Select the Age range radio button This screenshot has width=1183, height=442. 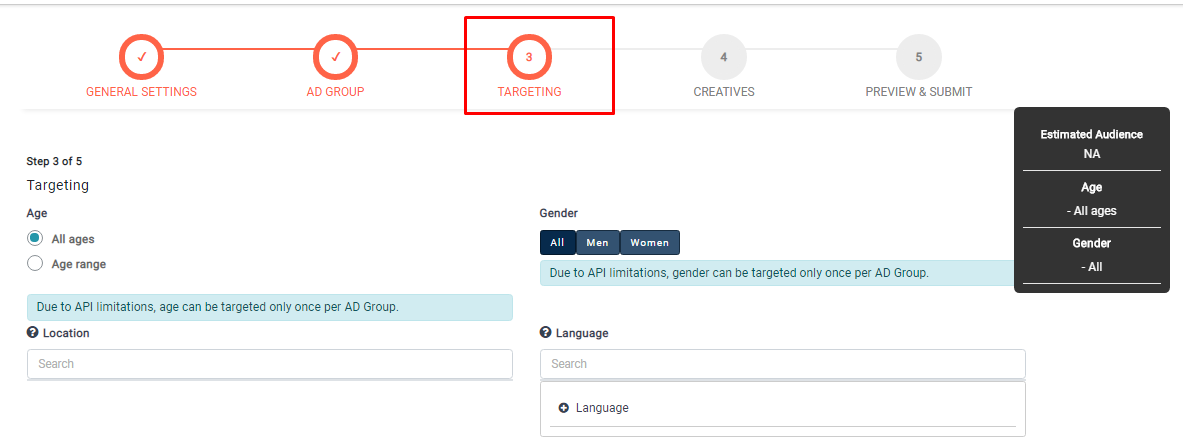[36, 264]
